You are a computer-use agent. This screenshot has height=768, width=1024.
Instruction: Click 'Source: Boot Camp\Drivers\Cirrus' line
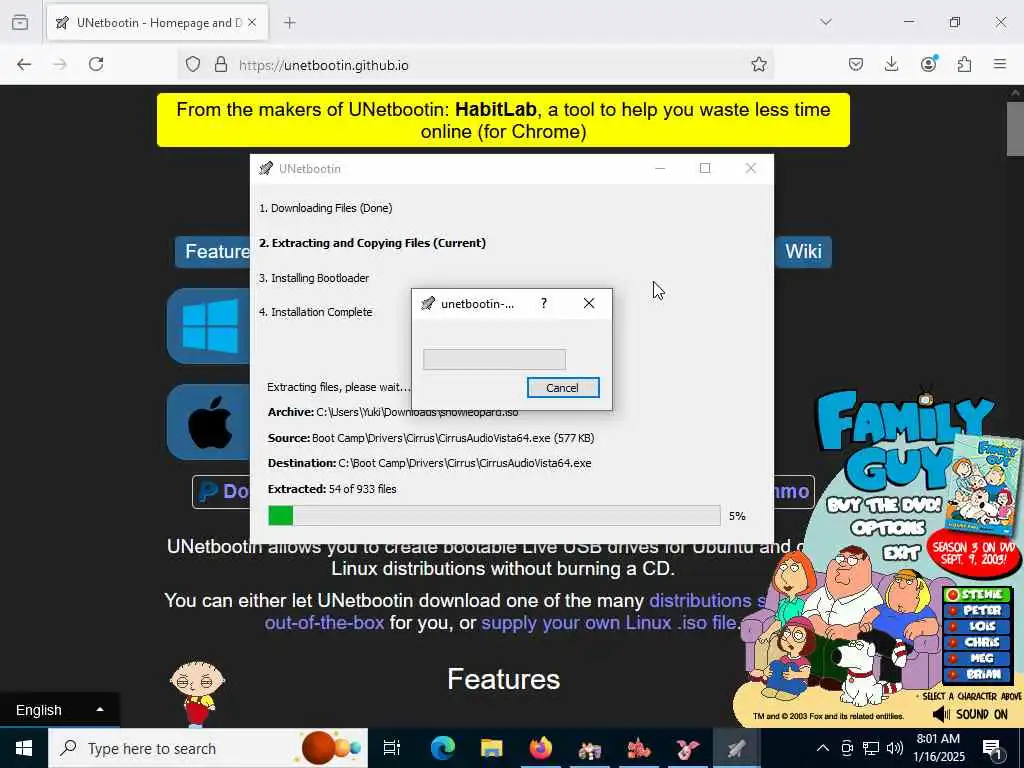point(431,438)
